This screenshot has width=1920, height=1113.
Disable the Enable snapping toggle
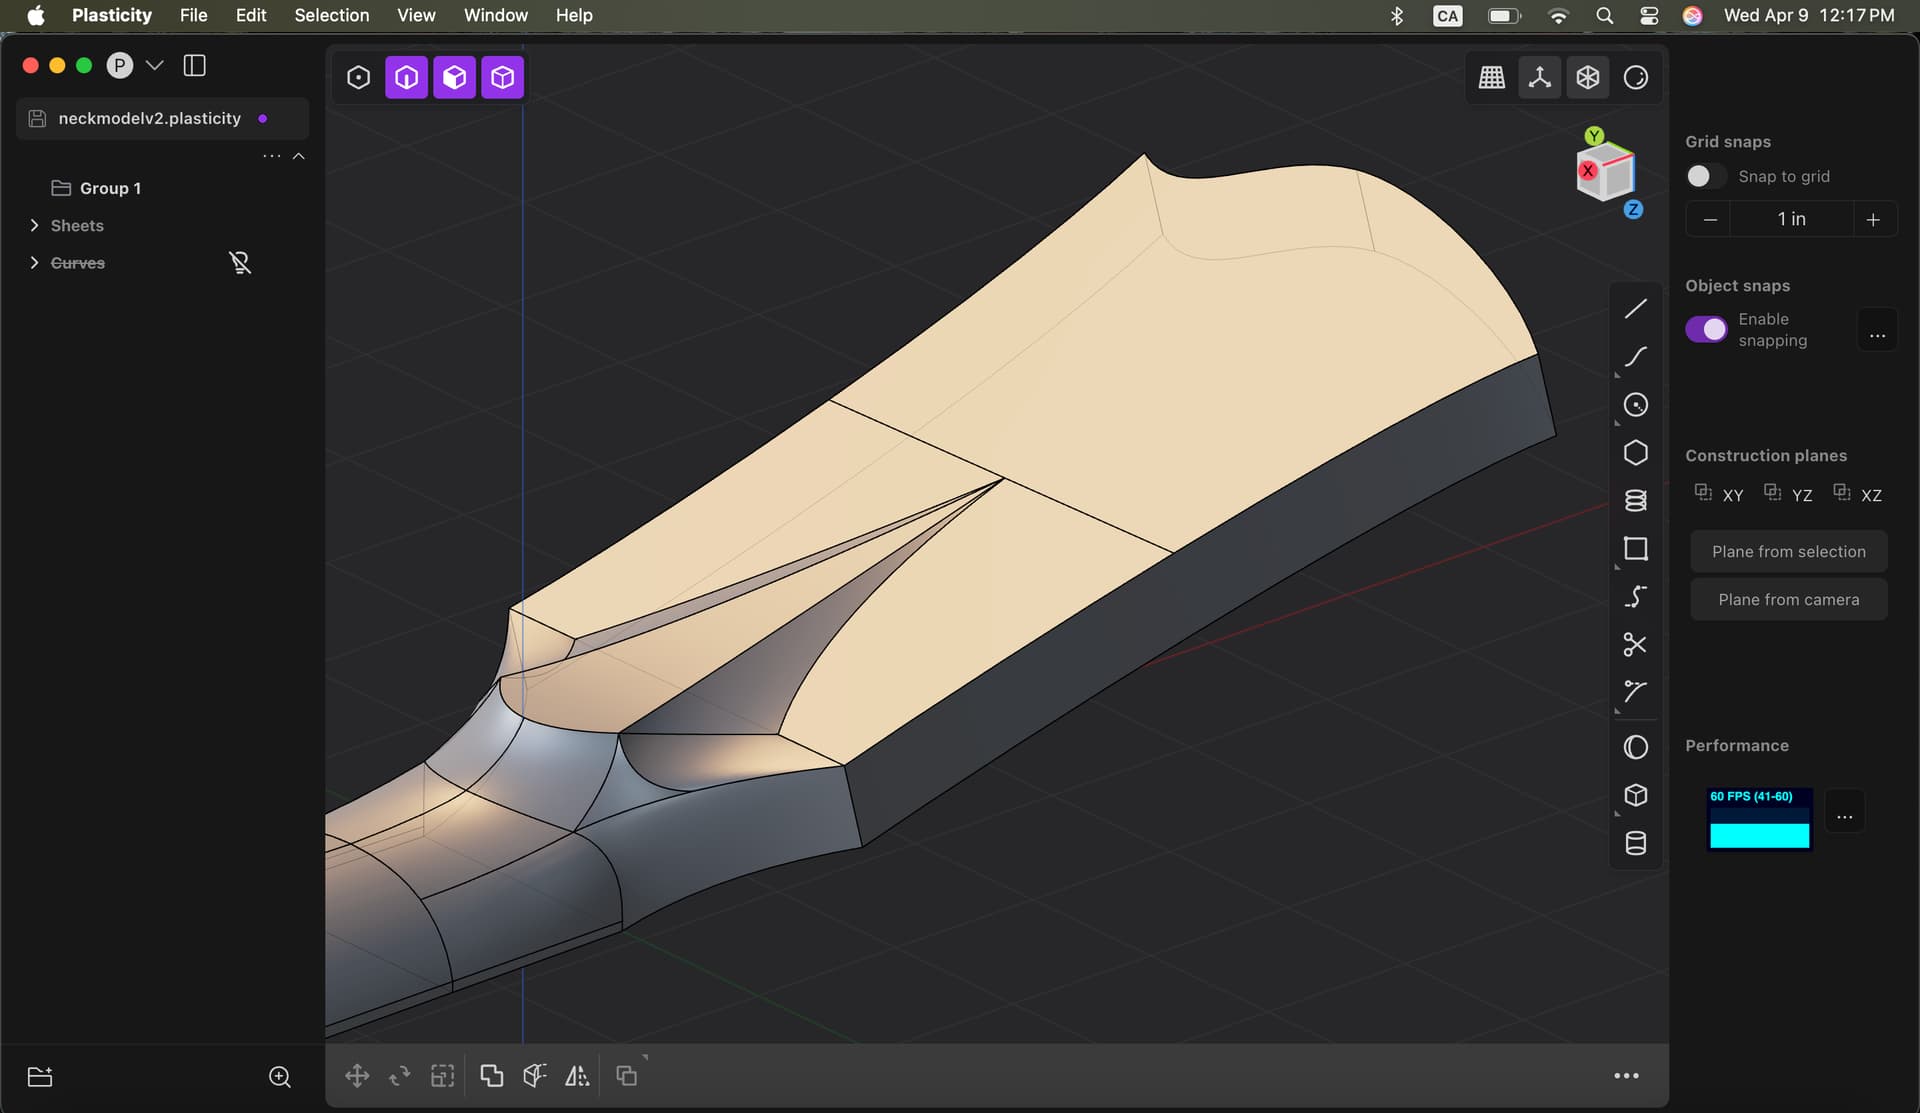[x=1705, y=329]
